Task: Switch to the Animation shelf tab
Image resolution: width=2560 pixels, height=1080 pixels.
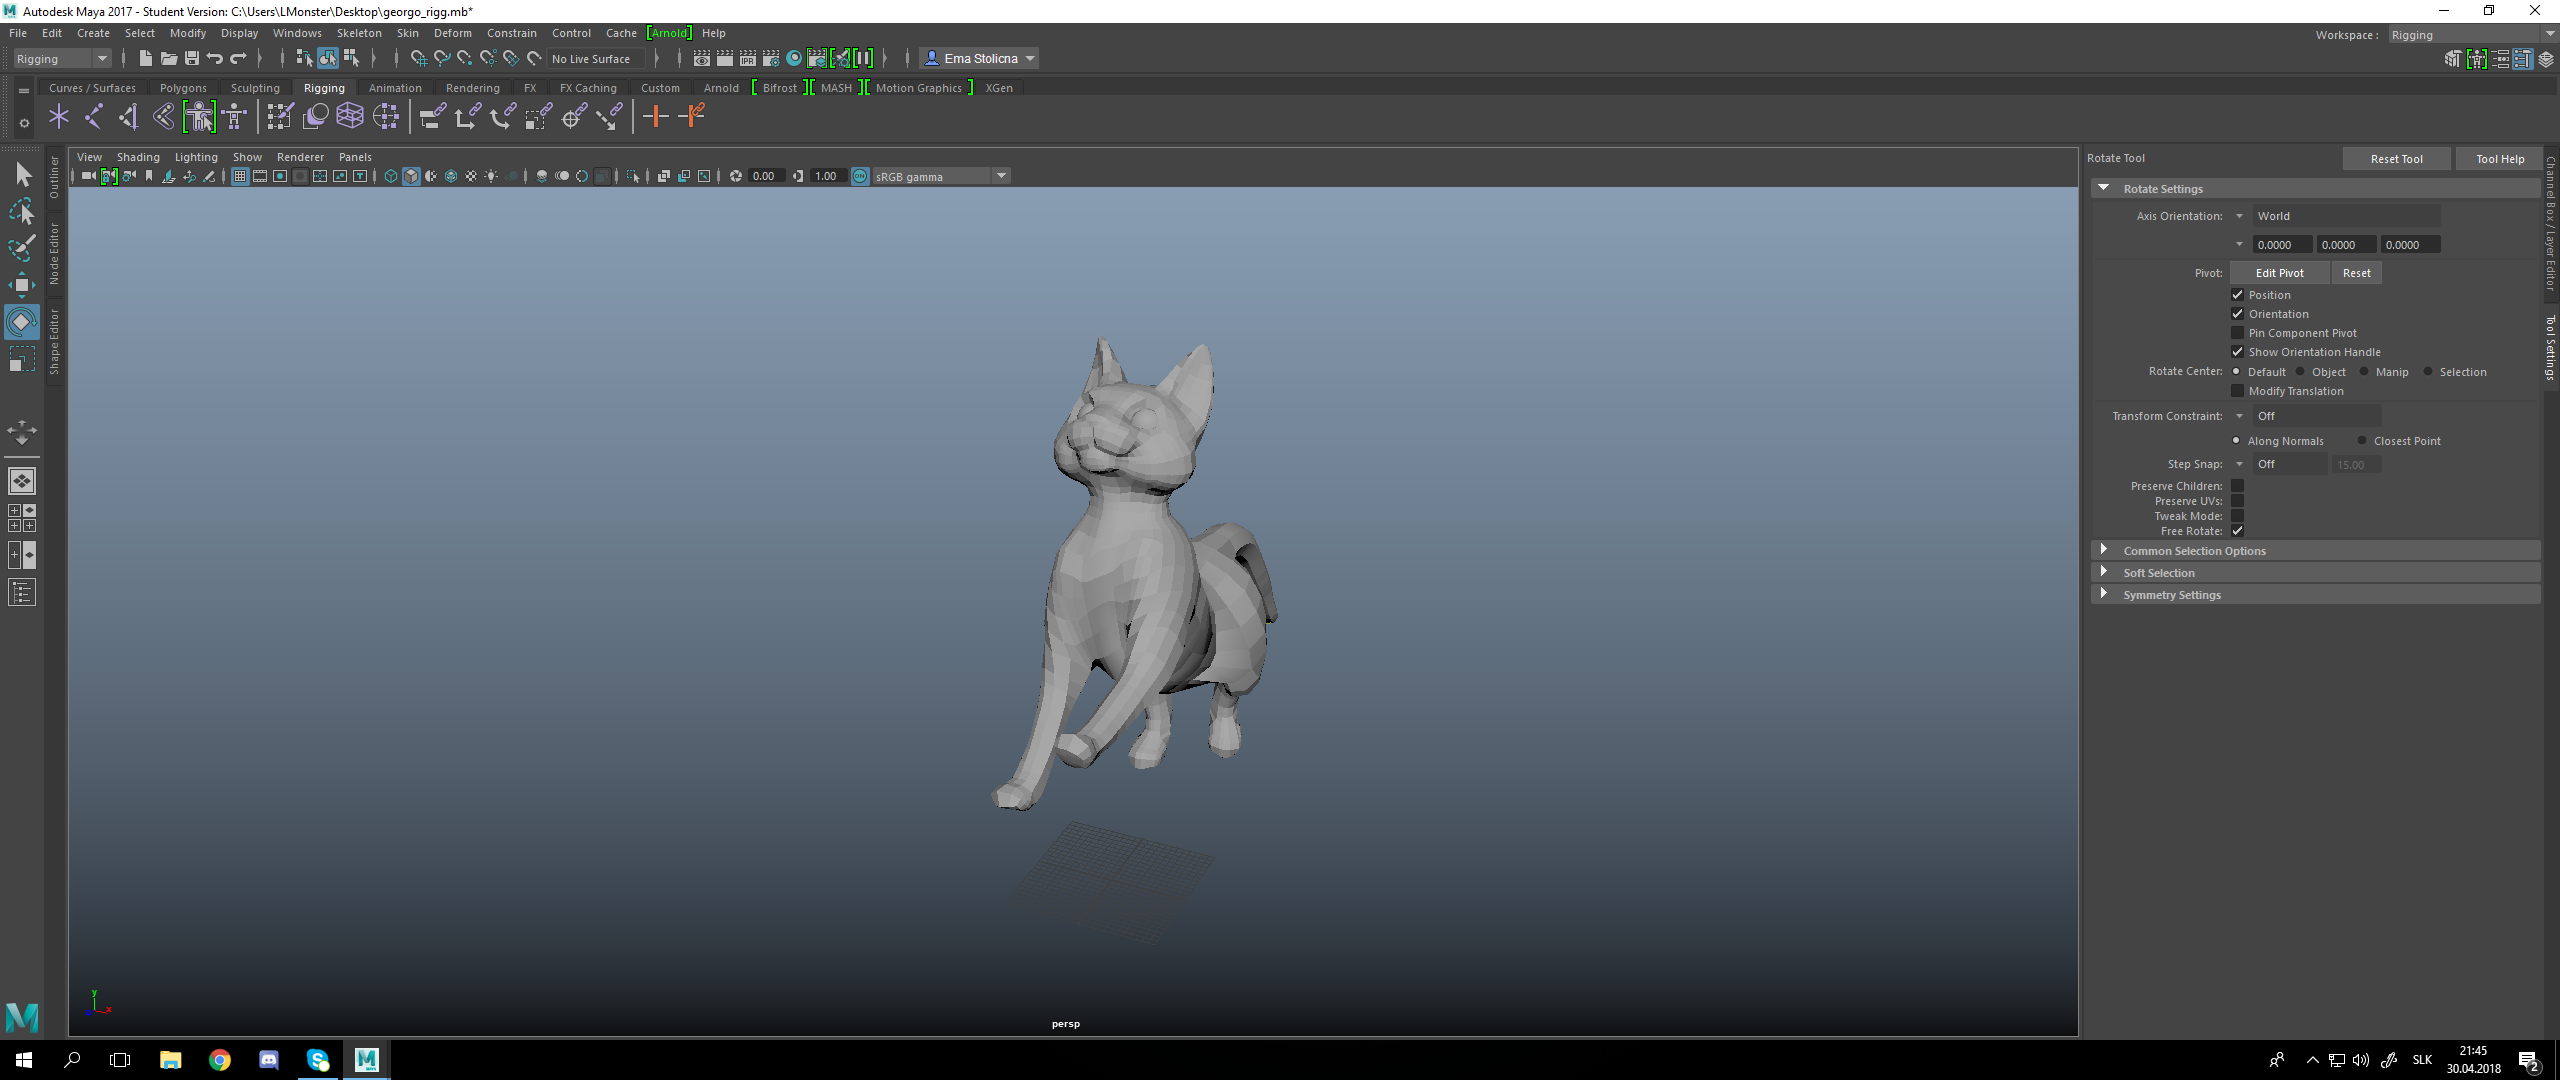Action: 395,88
